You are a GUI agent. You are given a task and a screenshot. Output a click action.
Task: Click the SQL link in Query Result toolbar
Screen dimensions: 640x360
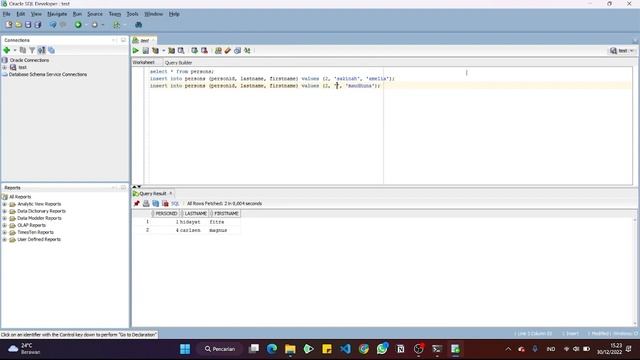coord(175,203)
